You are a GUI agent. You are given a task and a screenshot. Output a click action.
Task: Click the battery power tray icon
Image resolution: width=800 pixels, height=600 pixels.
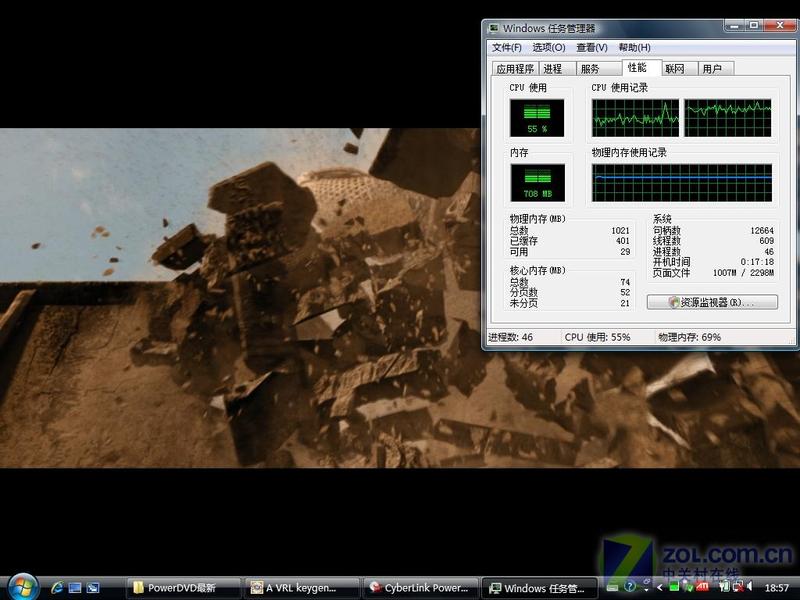point(724,586)
